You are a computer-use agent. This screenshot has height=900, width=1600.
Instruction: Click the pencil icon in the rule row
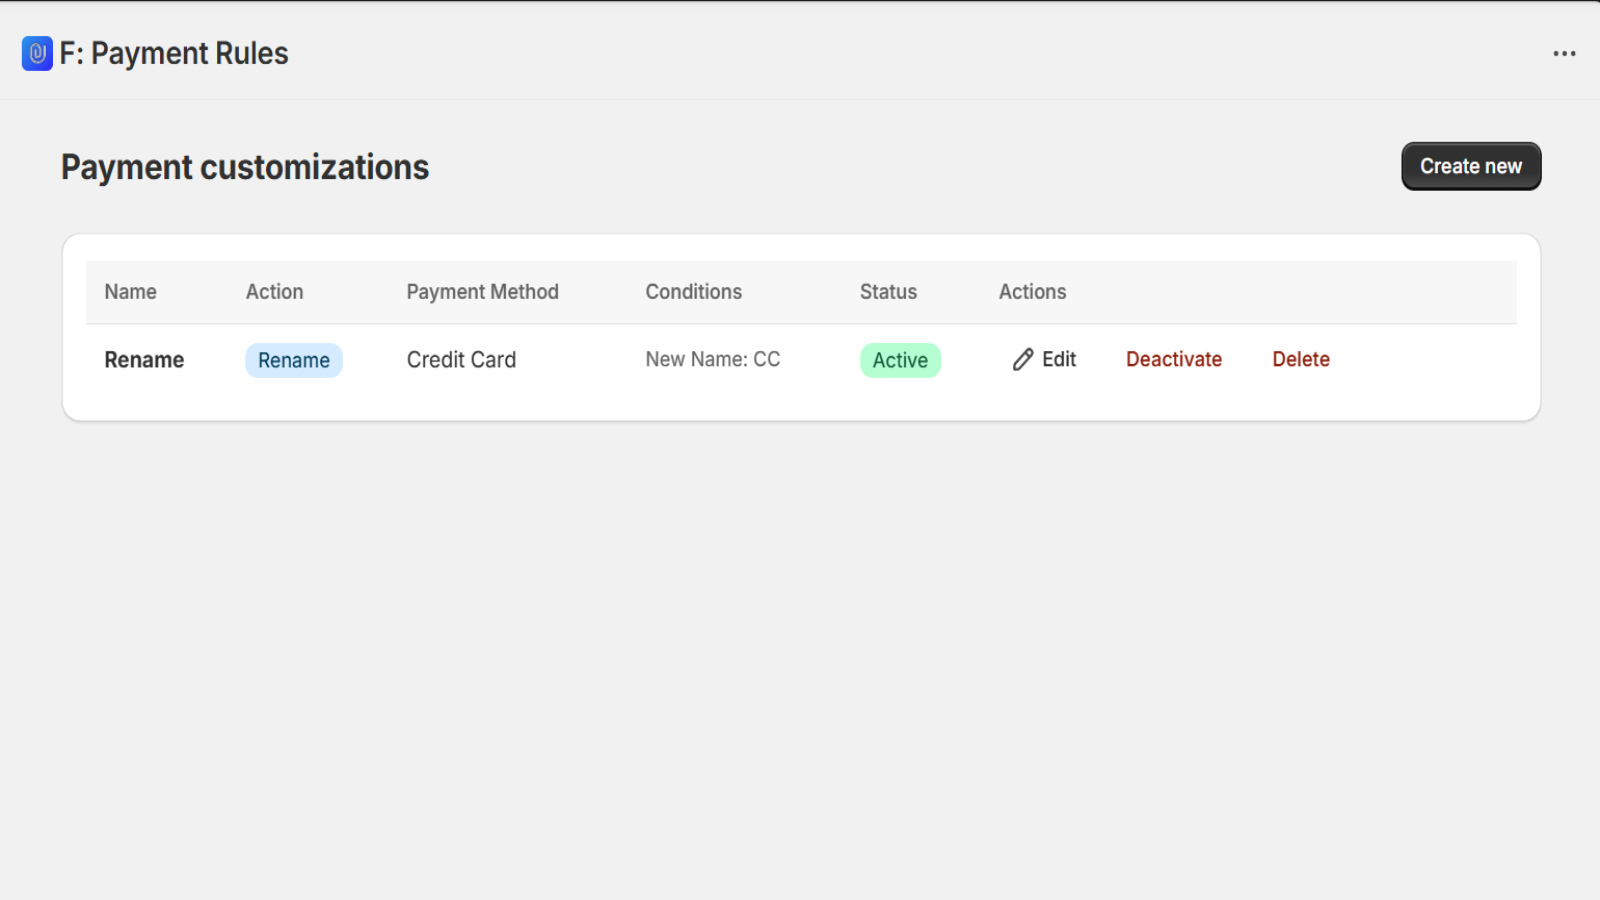1022,360
